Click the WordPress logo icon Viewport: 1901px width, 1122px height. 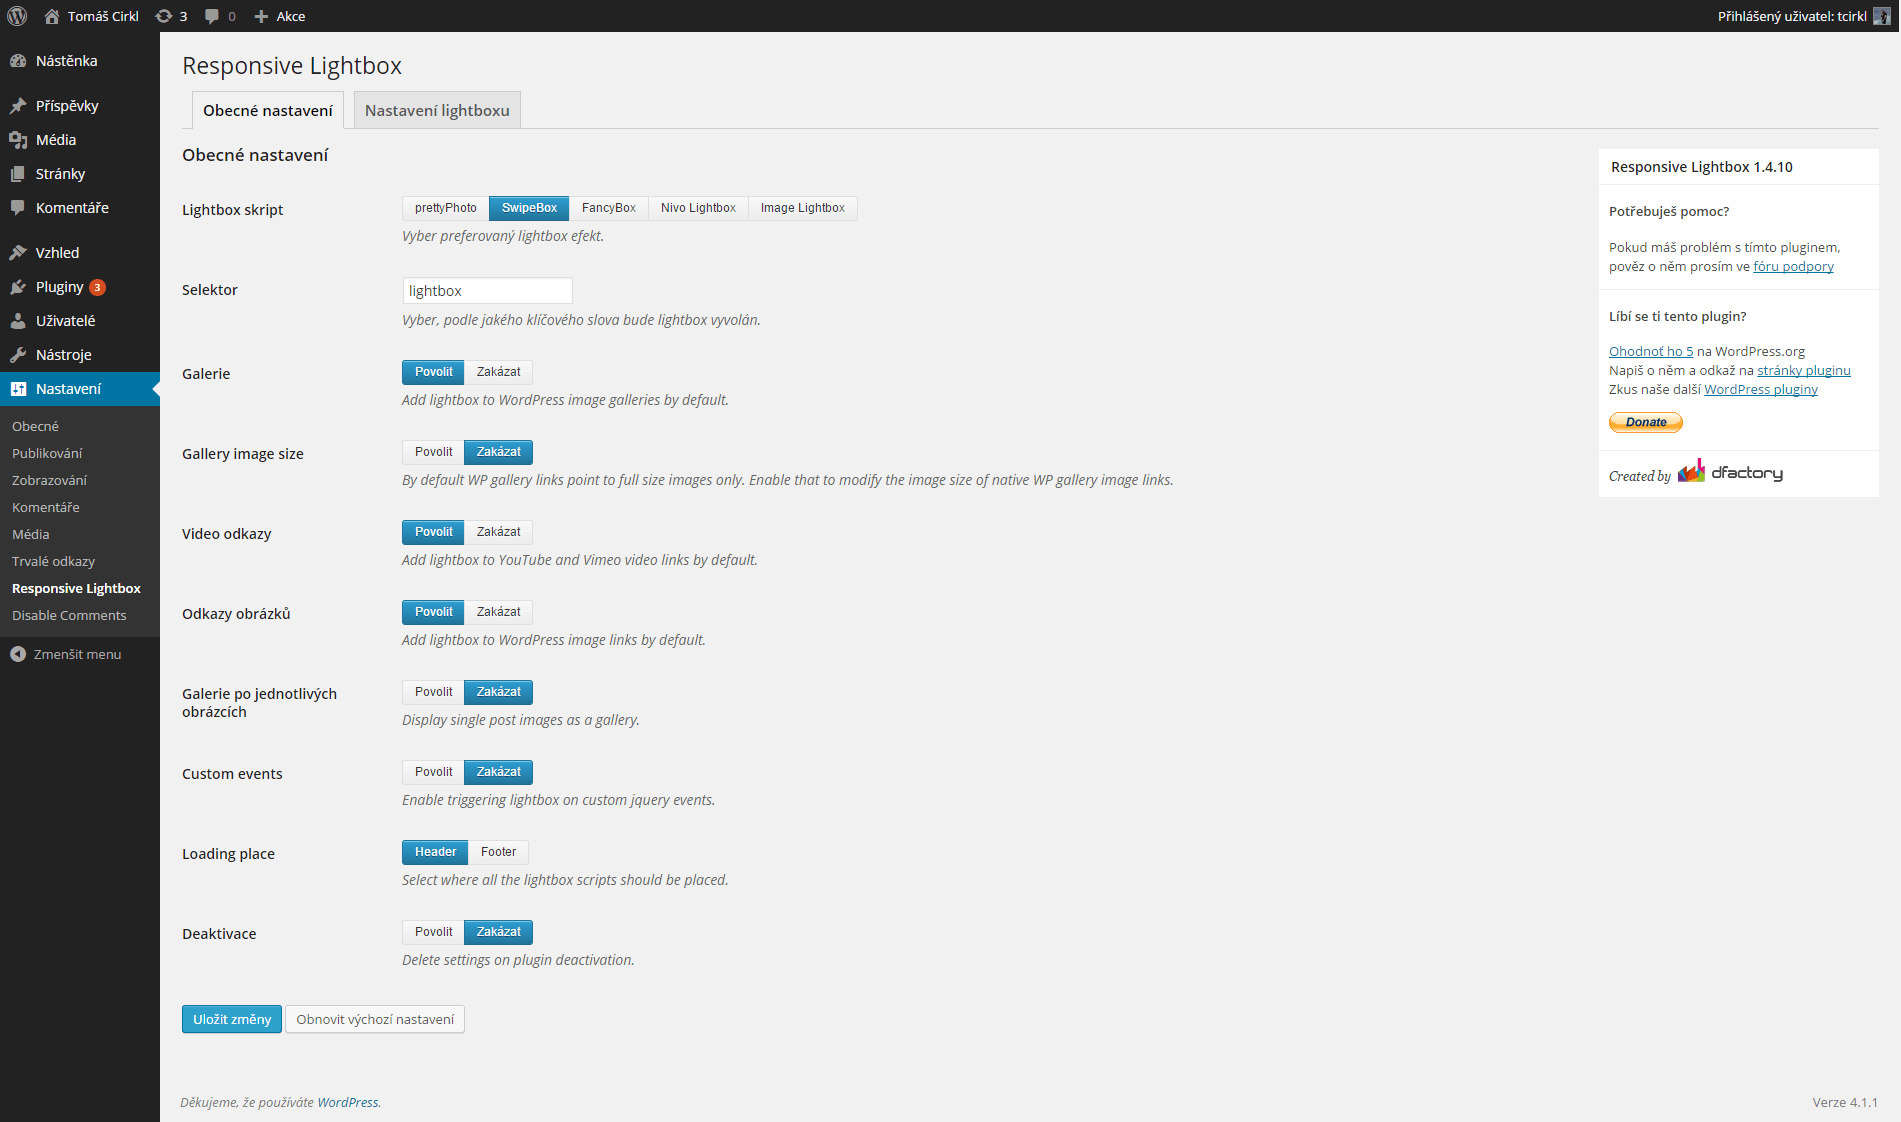tap(17, 16)
